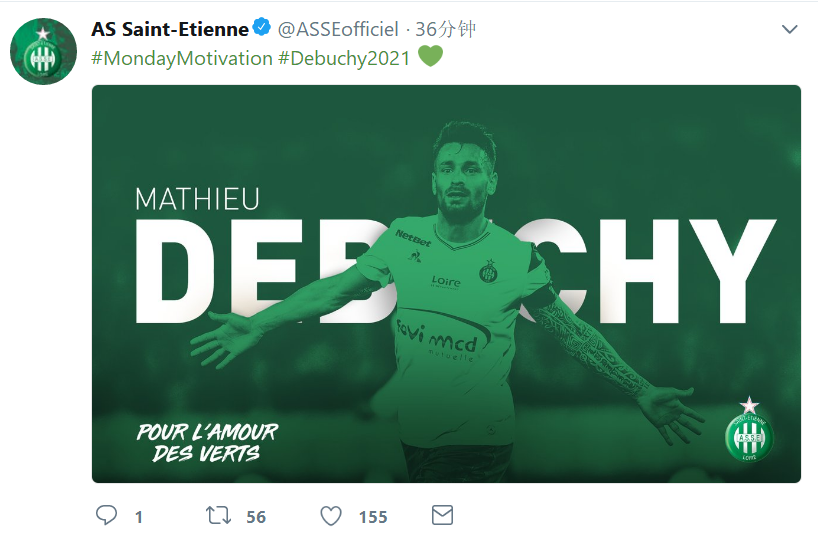Click the blue verified badge
The width and height of the screenshot is (818, 548).
262,28
